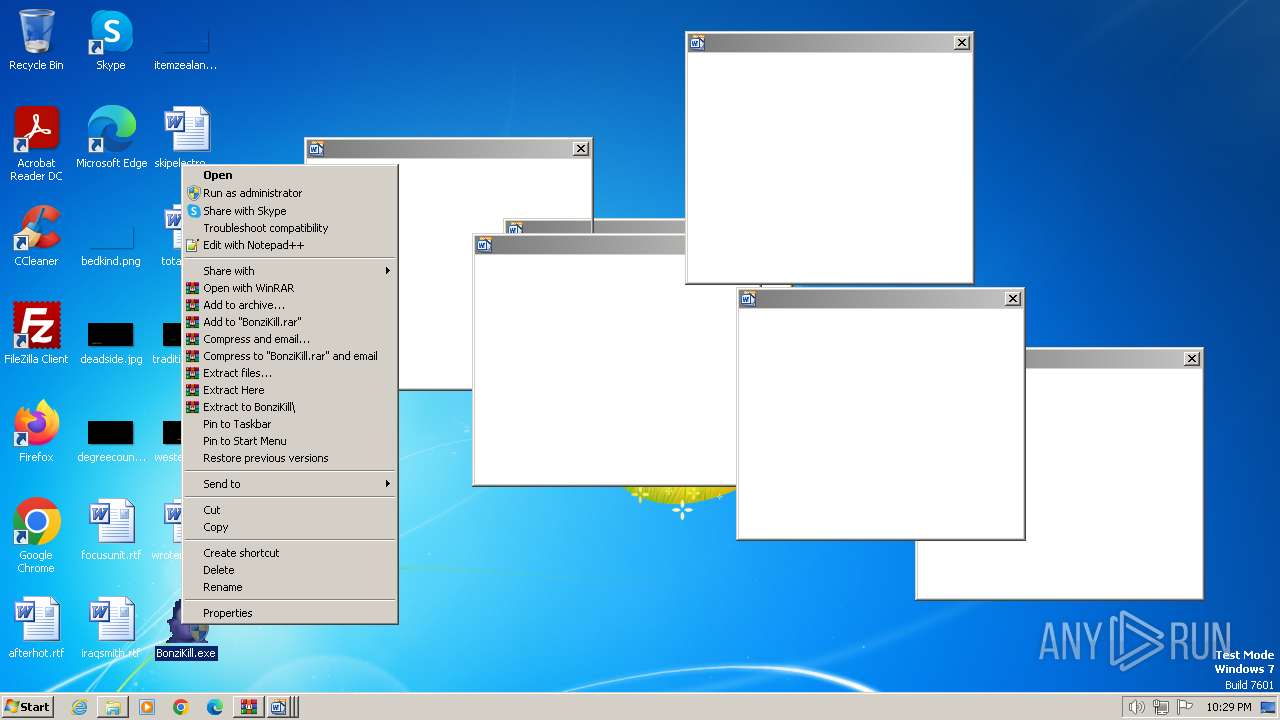Choose Edit with Notepad++
The height and width of the screenshot is (720, 1280).
290,245
